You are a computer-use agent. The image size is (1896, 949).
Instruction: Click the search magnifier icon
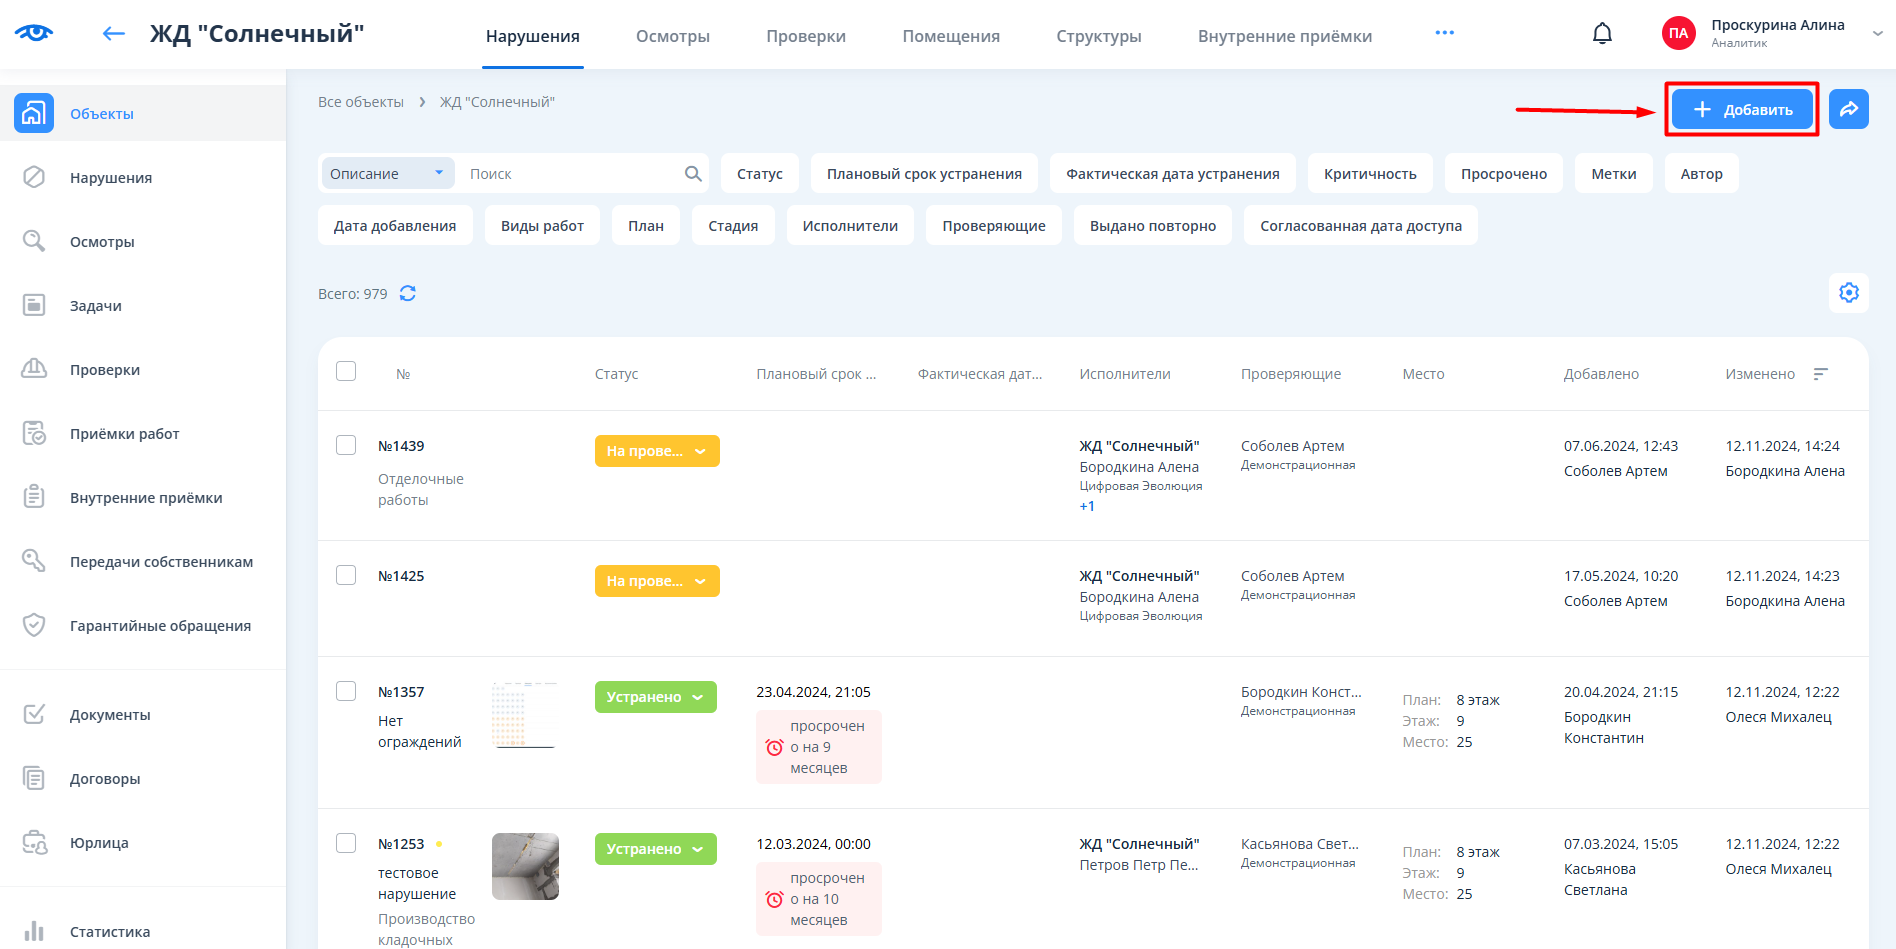click(693, 174)
